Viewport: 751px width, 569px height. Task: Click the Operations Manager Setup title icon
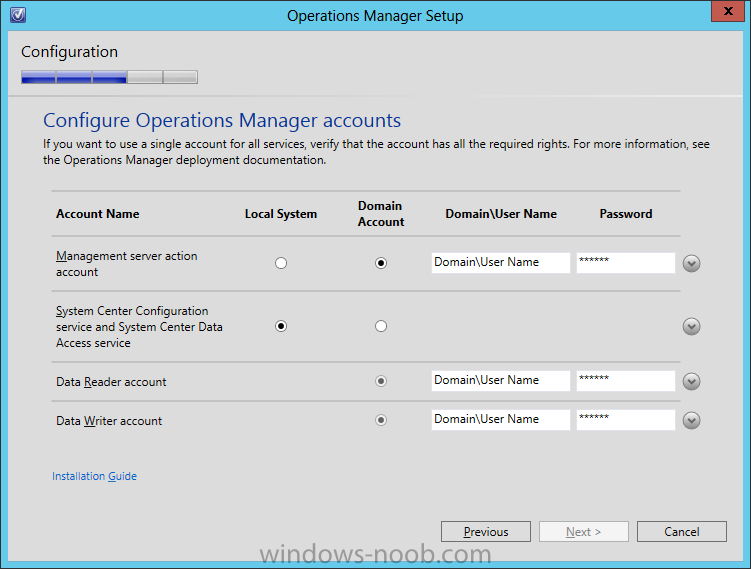(18, 15)
